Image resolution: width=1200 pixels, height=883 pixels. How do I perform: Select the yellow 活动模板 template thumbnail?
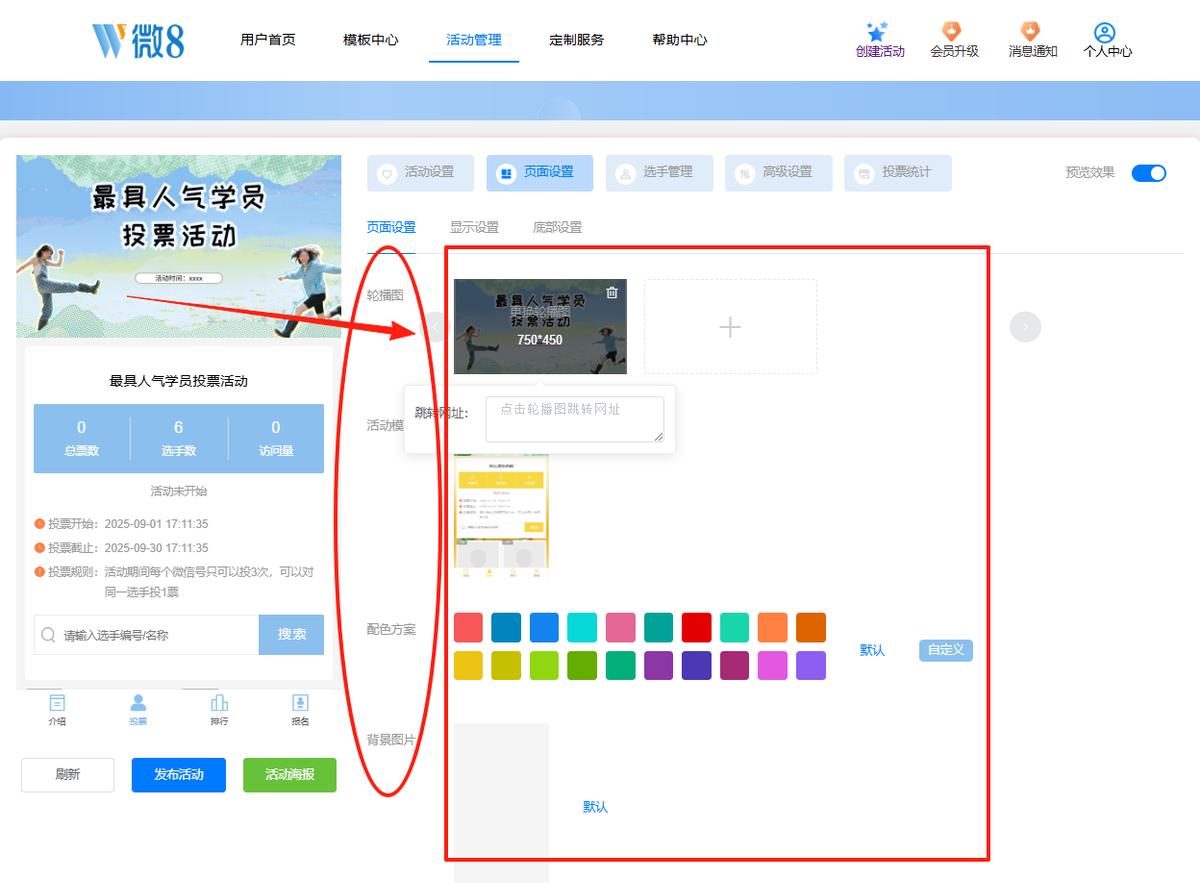(501, 516)
